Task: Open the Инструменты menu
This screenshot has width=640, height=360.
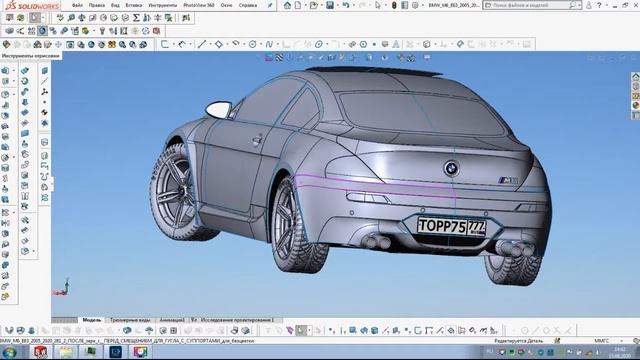Action: coord(162,5)
